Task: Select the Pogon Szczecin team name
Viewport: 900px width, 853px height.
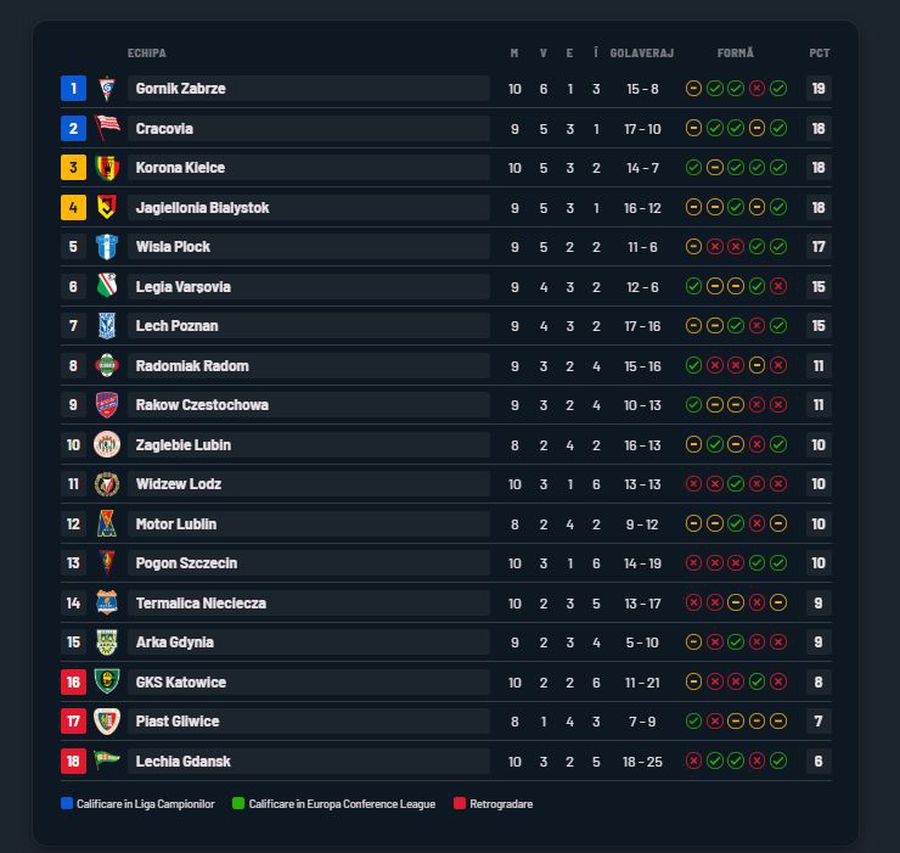Action: pos(186,563)
